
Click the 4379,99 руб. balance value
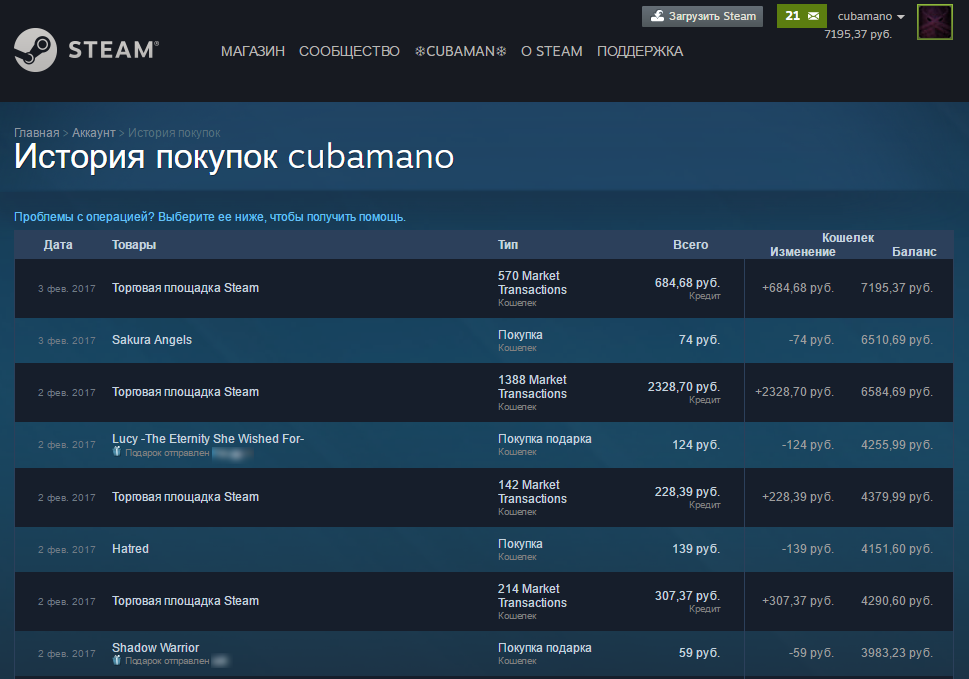pos(897,497)
